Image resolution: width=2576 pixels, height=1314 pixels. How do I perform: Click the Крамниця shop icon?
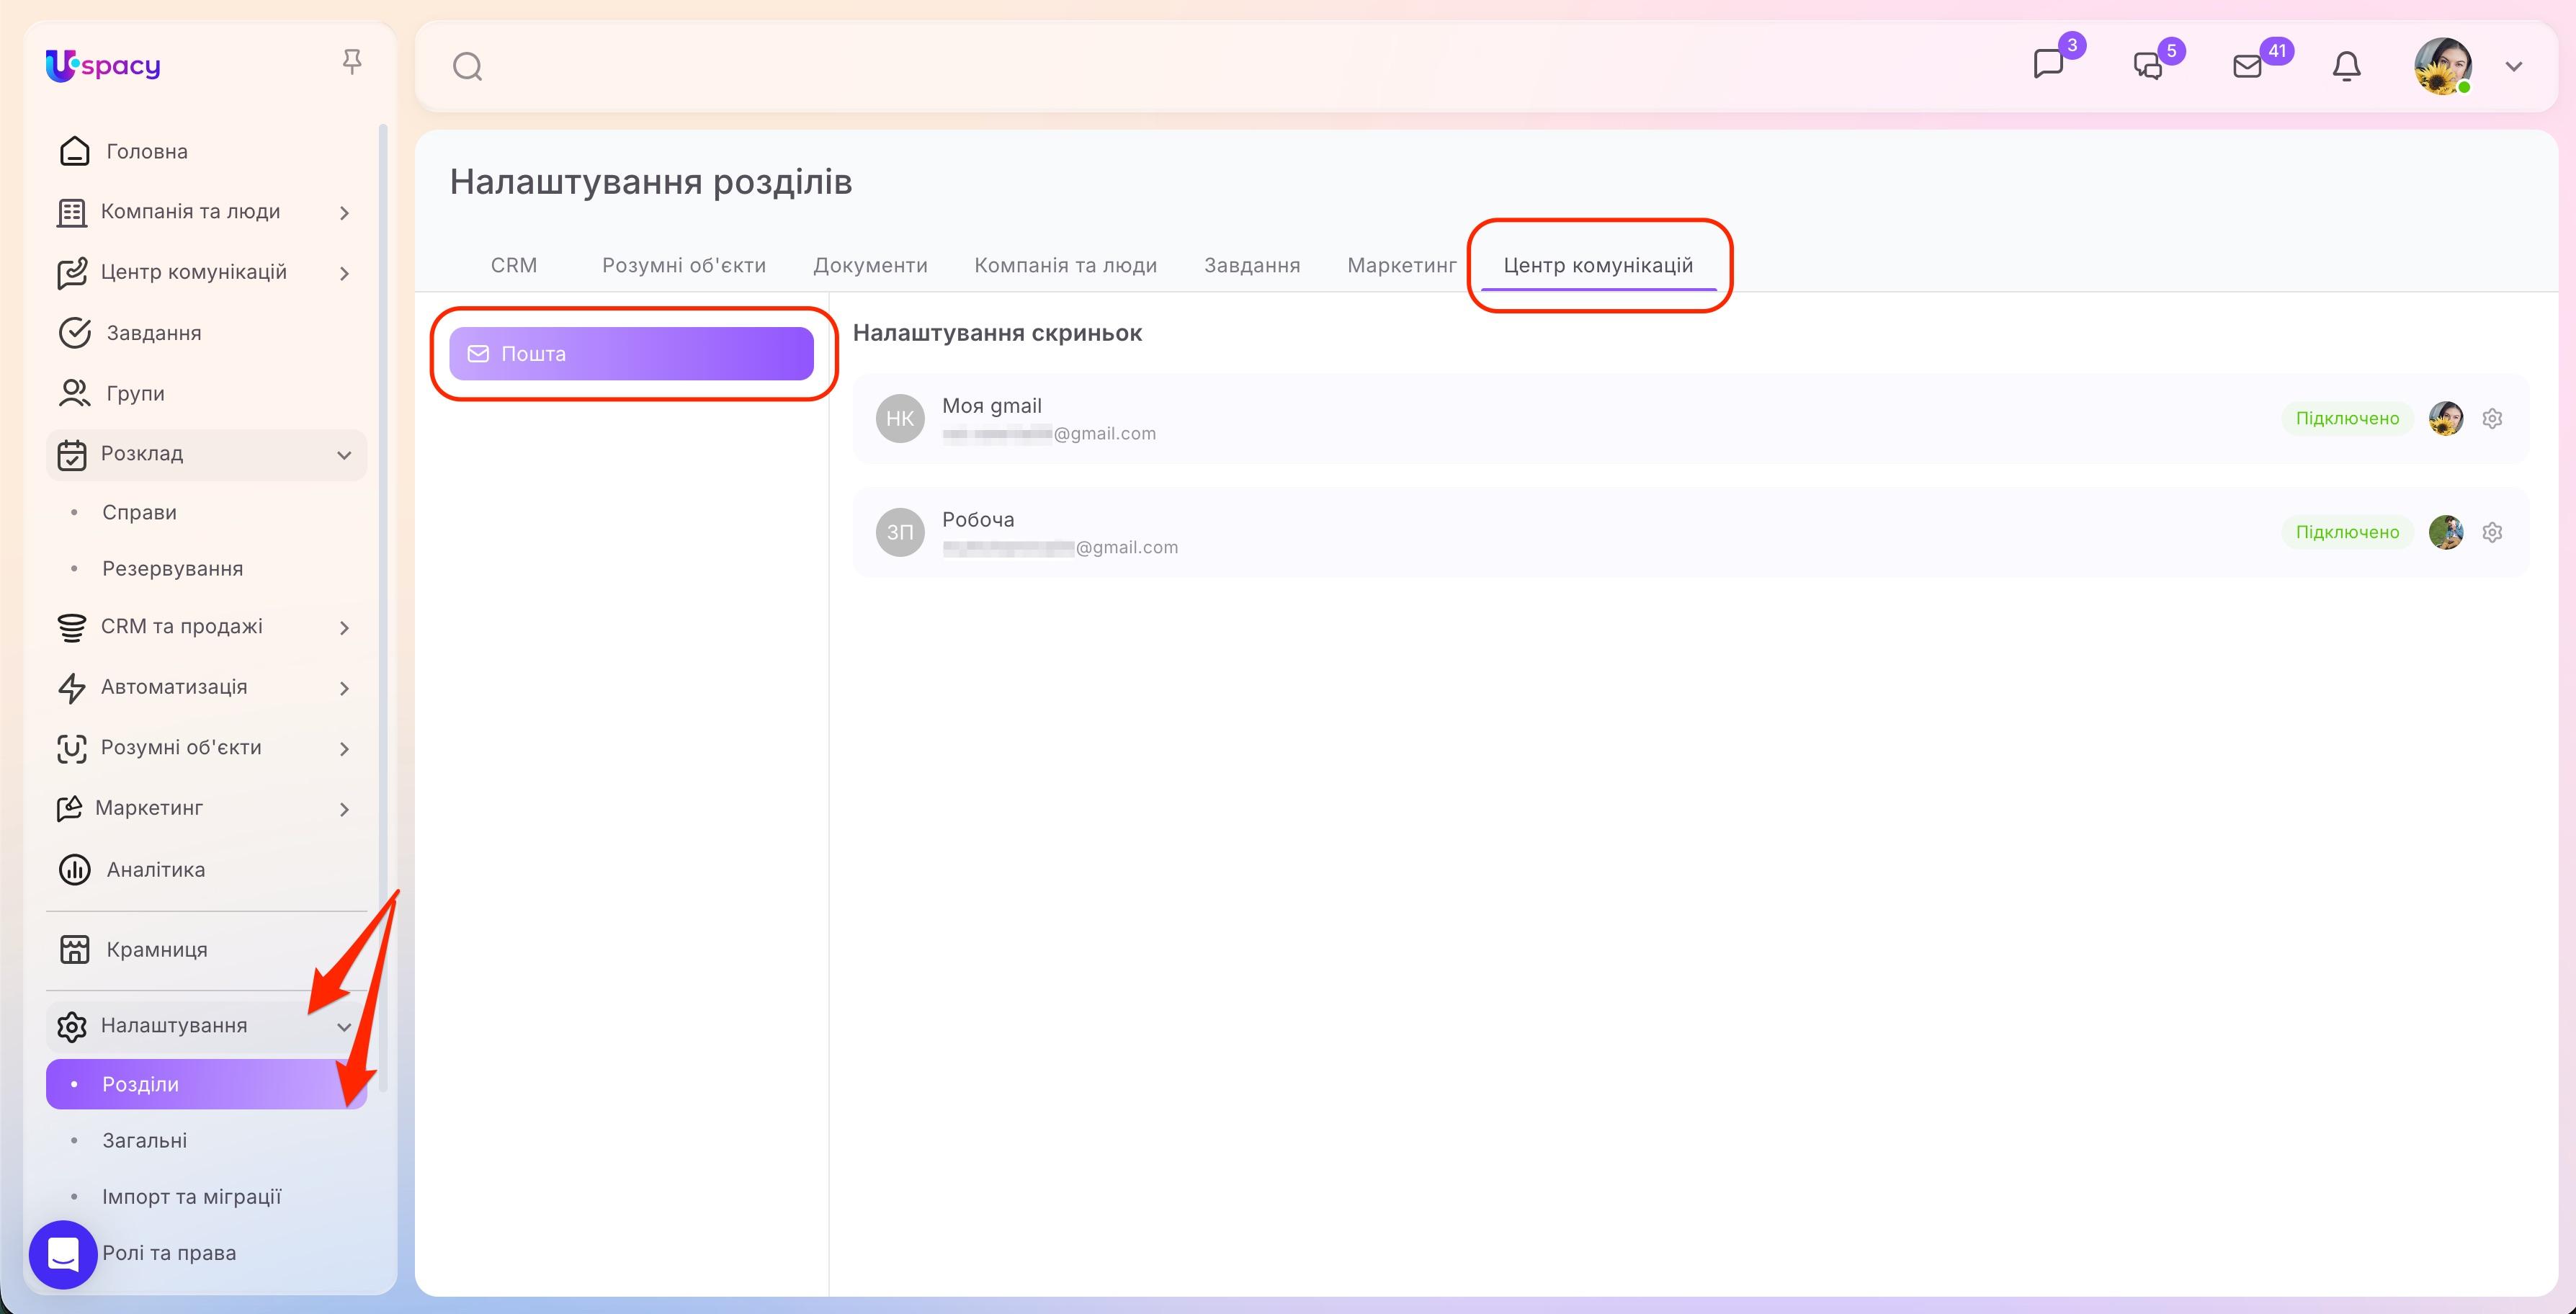click(75, 949)
